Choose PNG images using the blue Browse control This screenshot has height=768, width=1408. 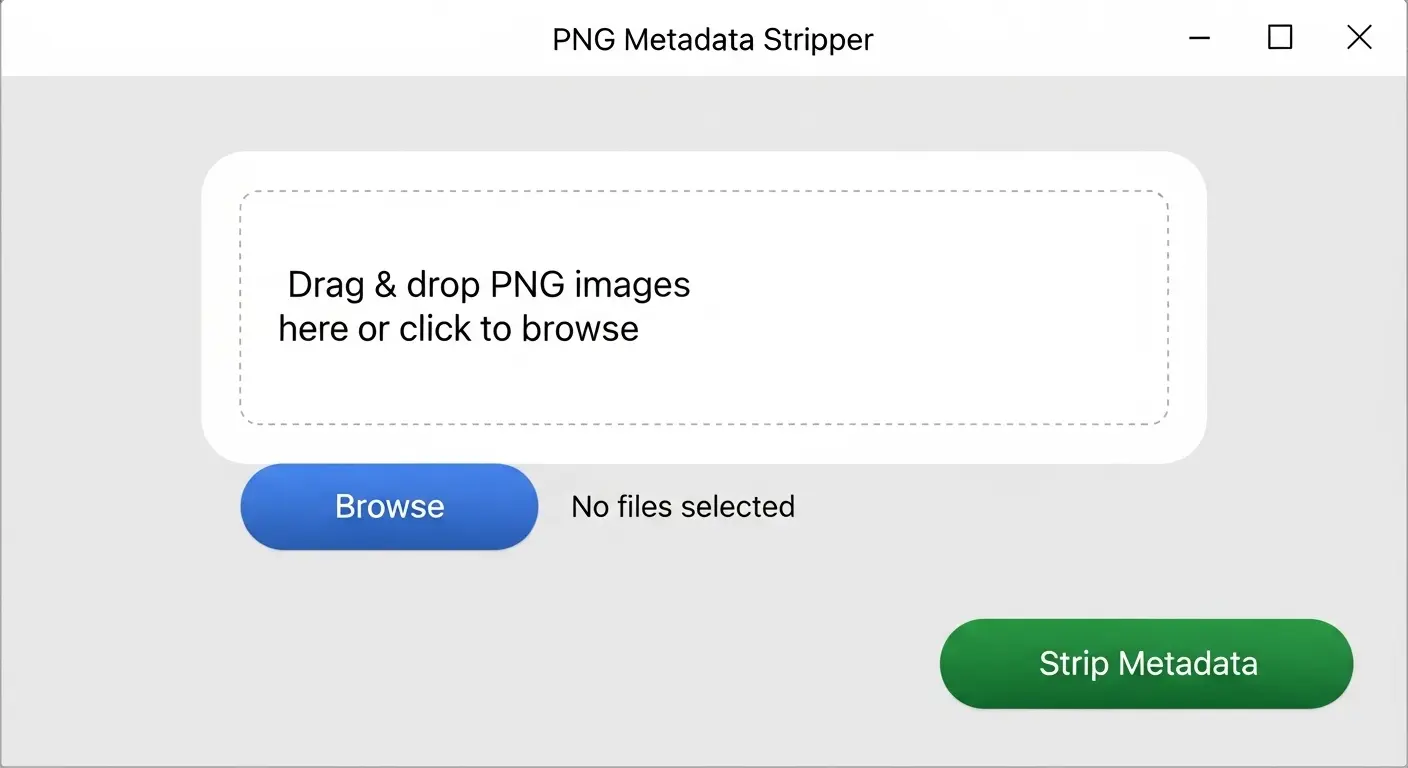point(388,506)
